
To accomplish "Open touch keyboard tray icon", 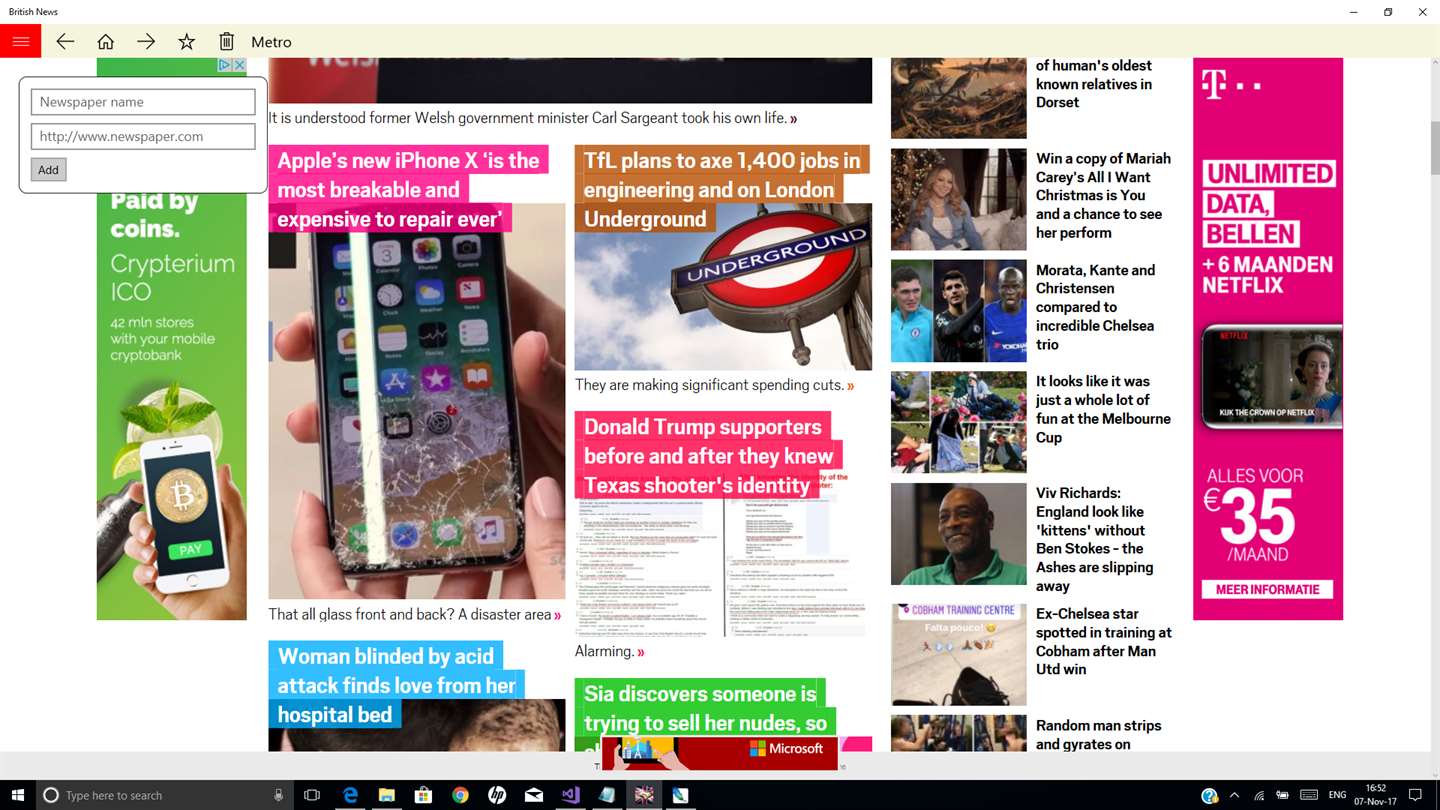I will (1309, 795).
